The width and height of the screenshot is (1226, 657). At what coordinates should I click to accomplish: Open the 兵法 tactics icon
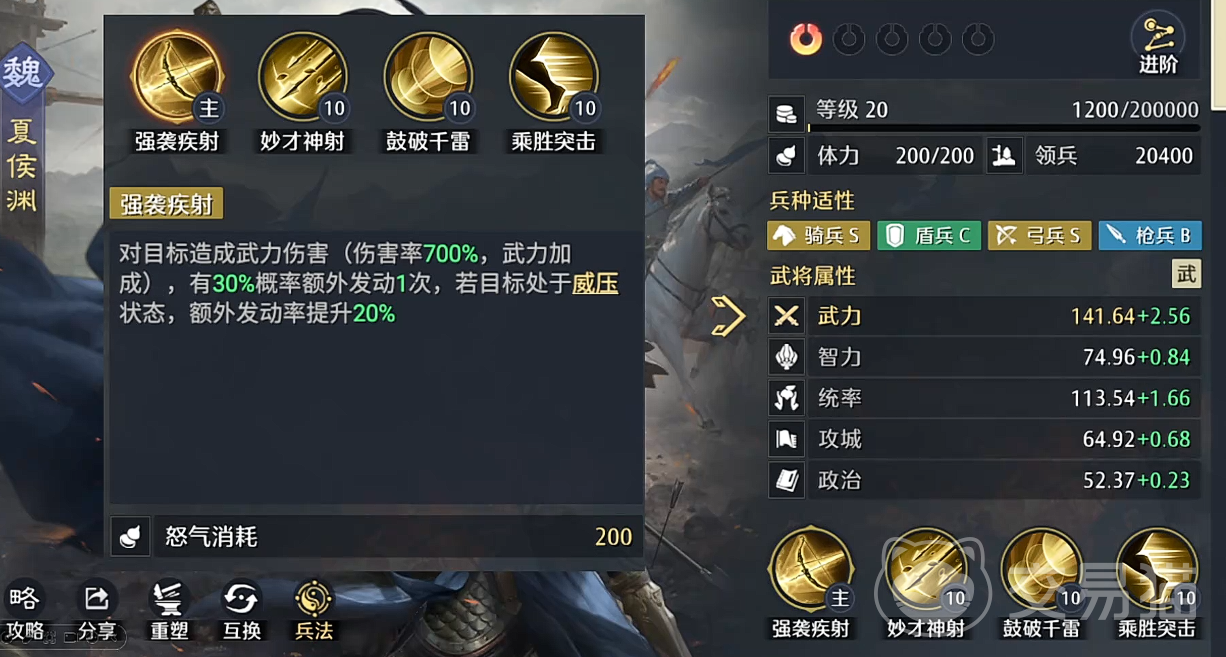314,611
